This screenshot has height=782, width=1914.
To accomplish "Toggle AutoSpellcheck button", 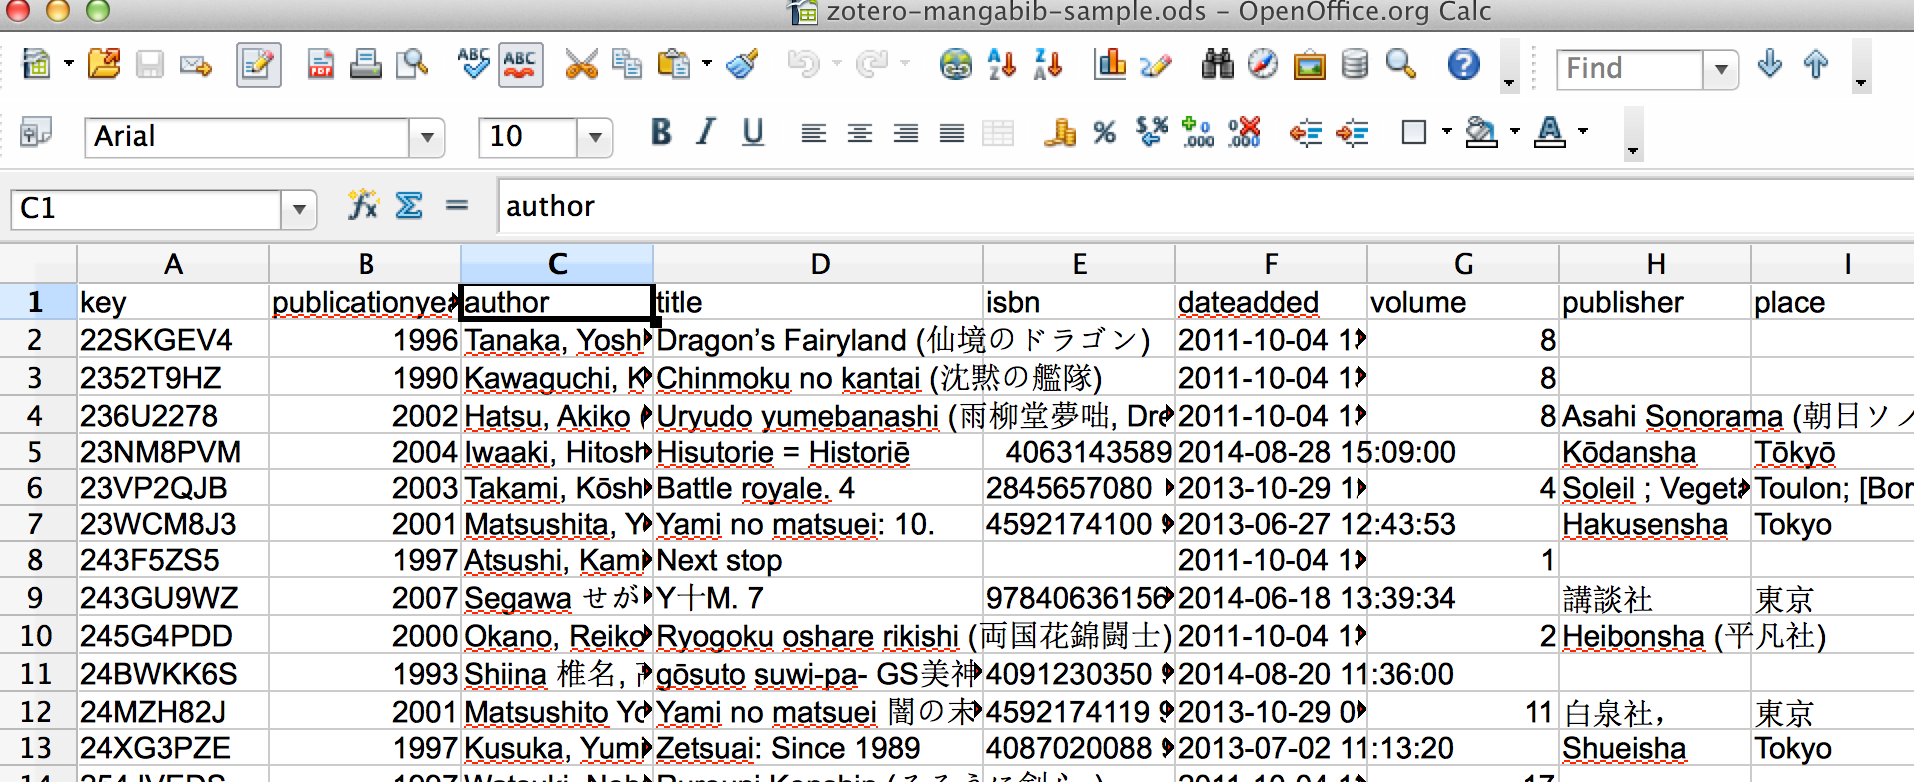I will (x=520, y=66).
